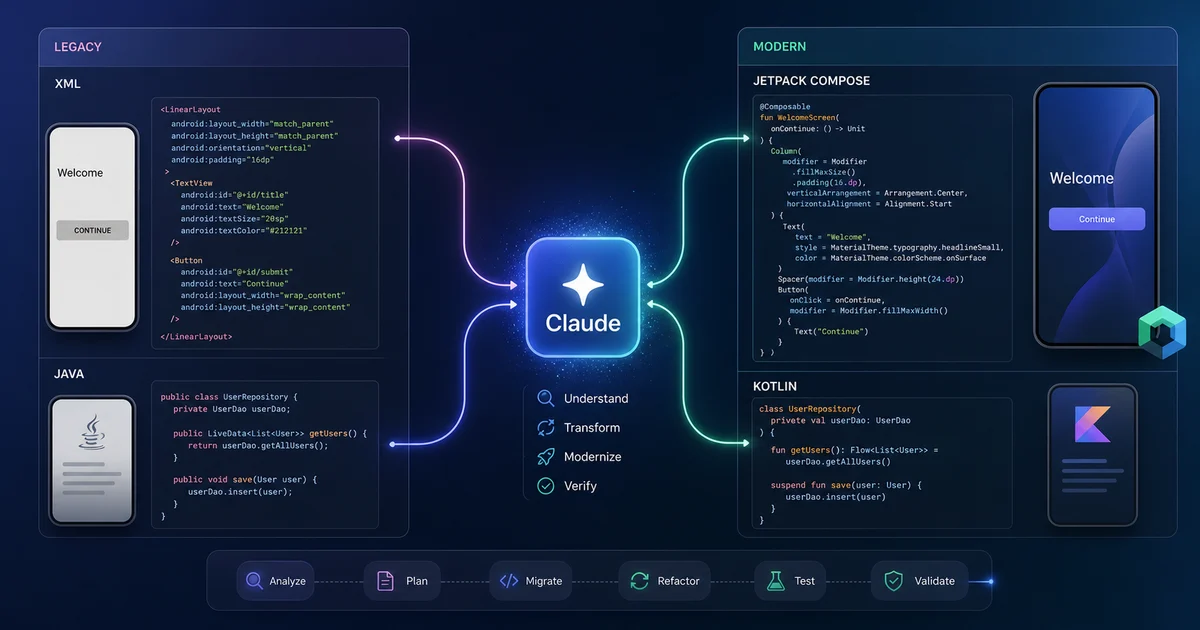
Task: Click the Transform arrows icon
Action: [546, 427]
